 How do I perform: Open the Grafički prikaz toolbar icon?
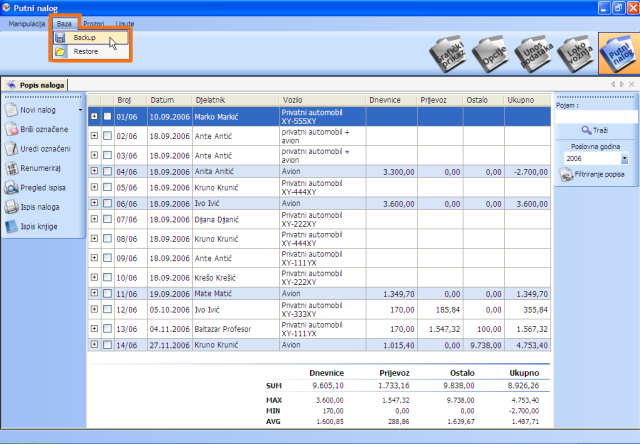448,54
